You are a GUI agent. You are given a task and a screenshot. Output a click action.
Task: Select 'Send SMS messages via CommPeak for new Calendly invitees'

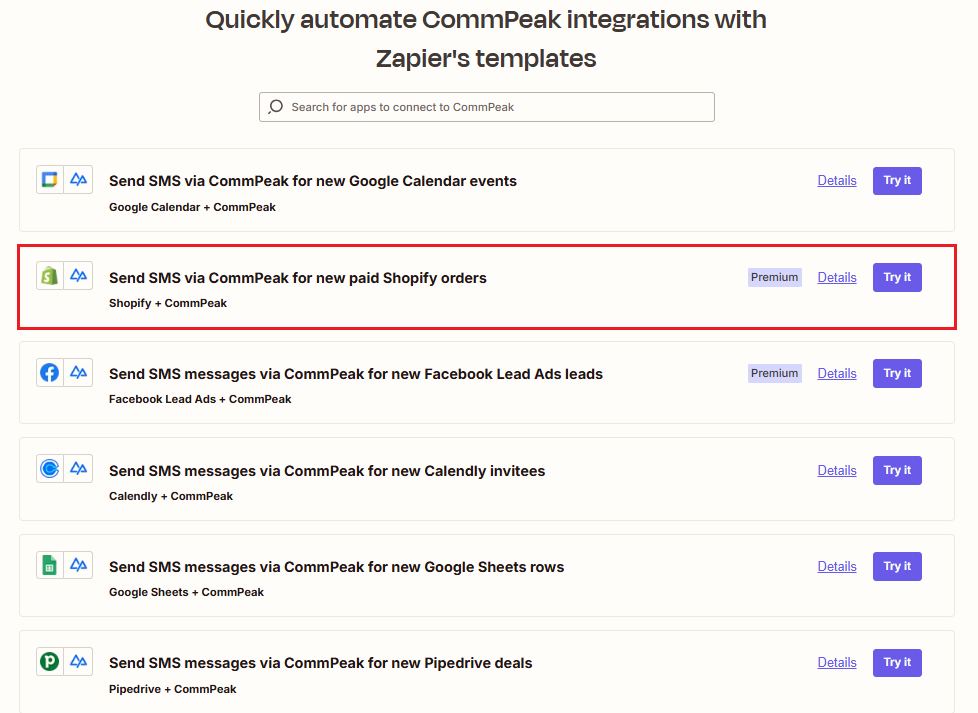coord(327,470)
